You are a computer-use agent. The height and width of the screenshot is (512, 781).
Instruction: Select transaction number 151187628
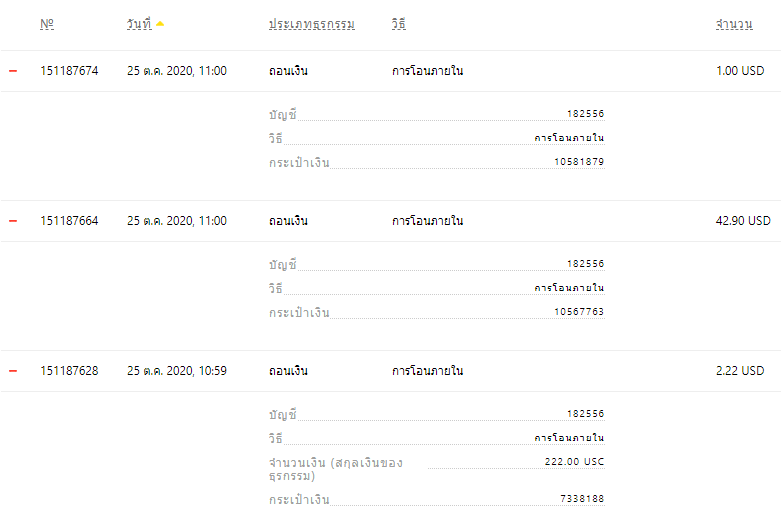point(69,371)
